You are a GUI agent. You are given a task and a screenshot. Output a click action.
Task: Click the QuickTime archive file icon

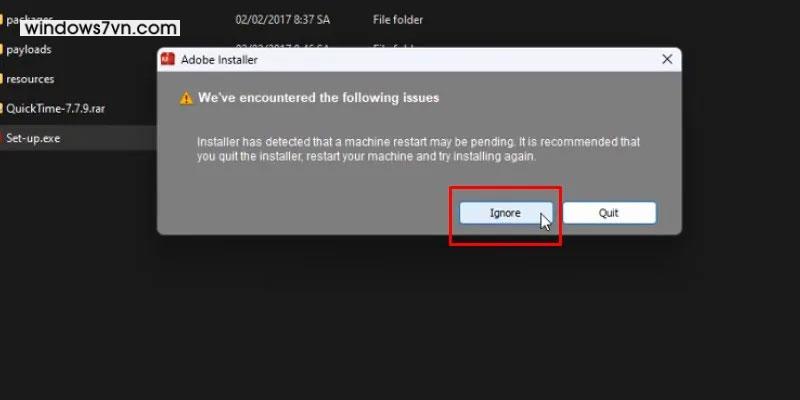(x=2, y=109)
